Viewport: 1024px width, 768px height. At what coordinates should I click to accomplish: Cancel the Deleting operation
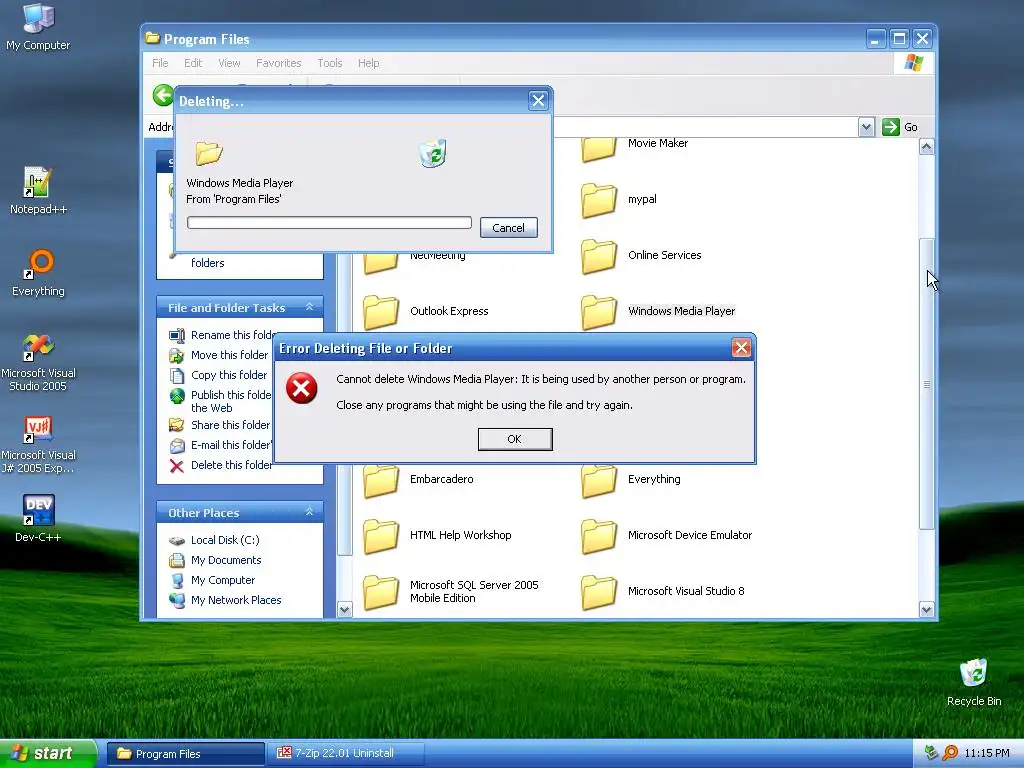[508, 227]
